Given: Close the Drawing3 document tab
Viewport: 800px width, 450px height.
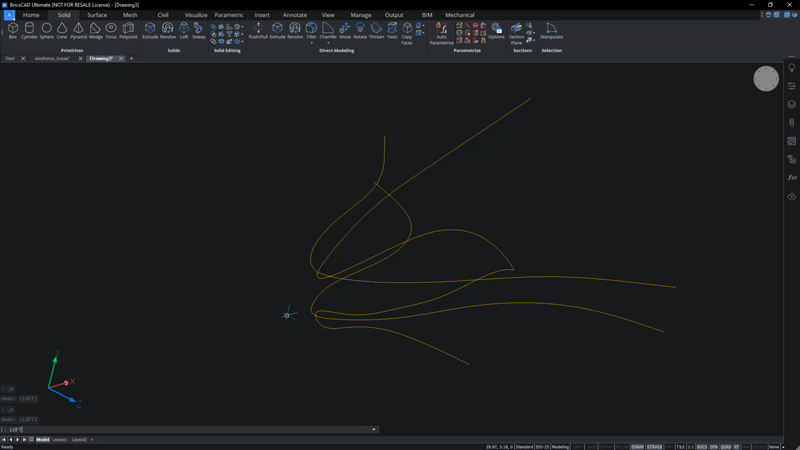Looking at the screenshot, I should coord(121,59).
